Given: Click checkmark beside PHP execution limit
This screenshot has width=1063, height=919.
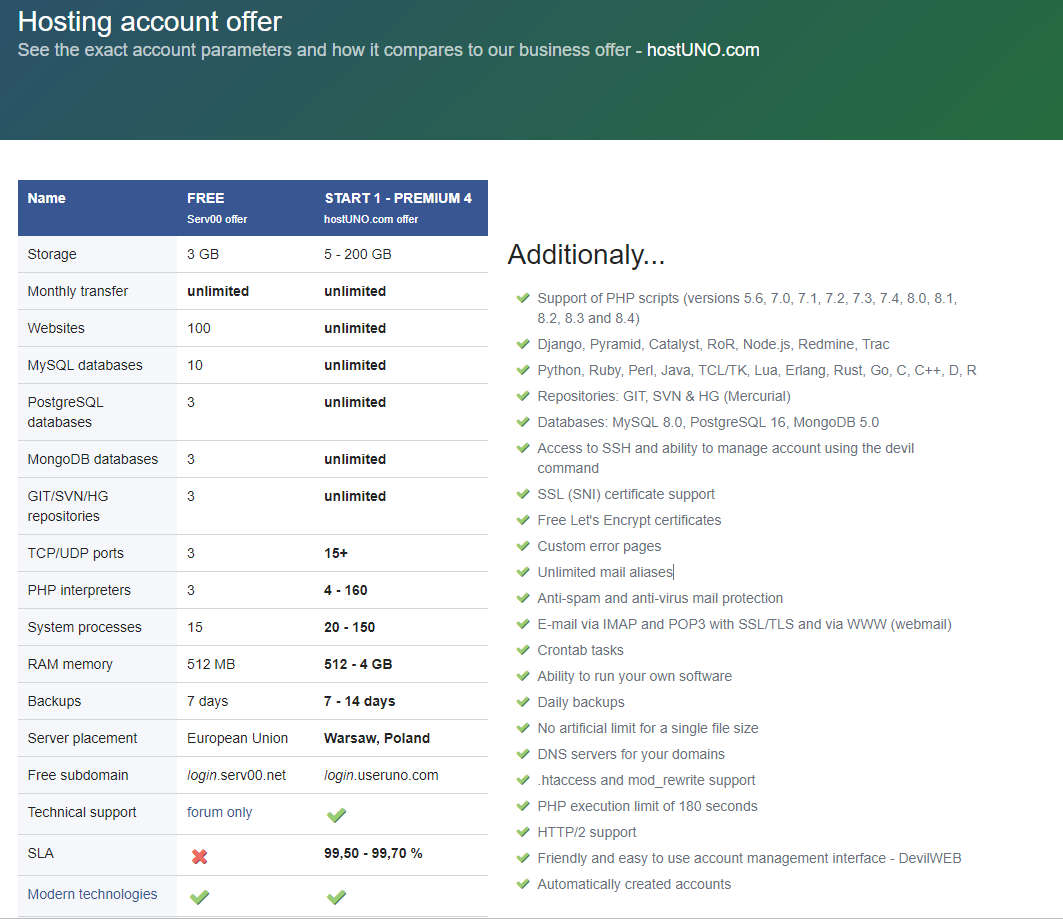Looking at the screenshot, I should [x=523, y=806].
